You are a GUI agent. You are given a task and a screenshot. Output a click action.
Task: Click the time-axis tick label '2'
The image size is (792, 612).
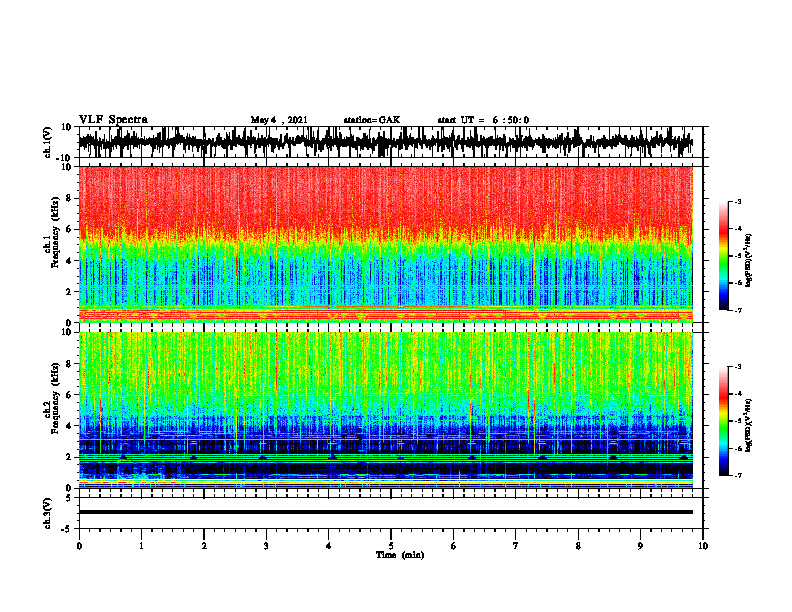click(x=204, y=546)
